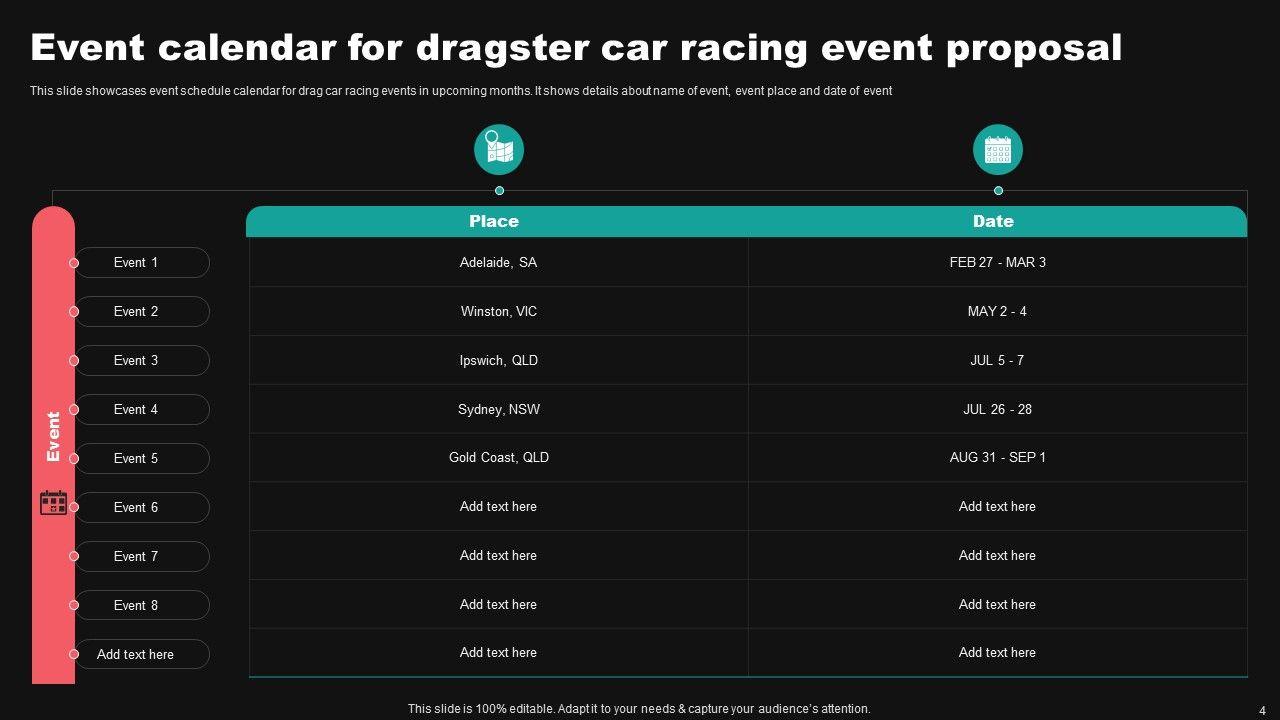Select the Event 3 pill label
The image size is (1280, 720).
[x=141, y=360]
